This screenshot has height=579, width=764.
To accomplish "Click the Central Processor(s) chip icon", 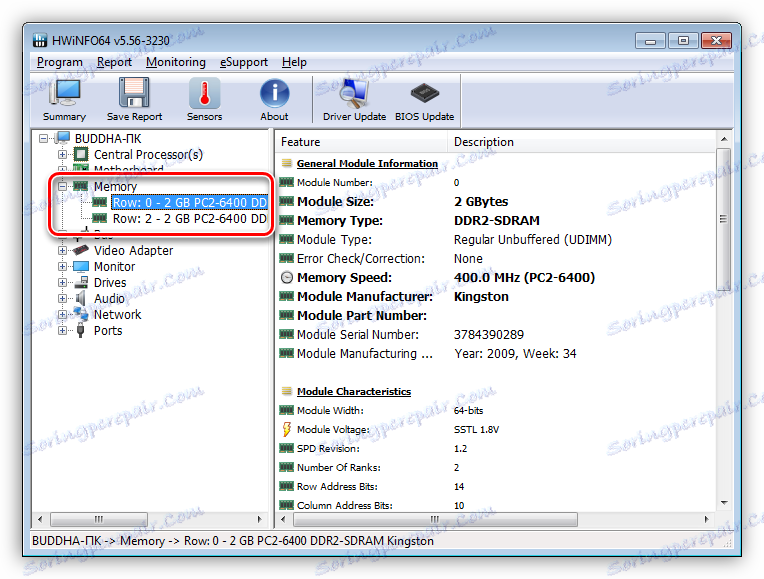I will [81, 154].
